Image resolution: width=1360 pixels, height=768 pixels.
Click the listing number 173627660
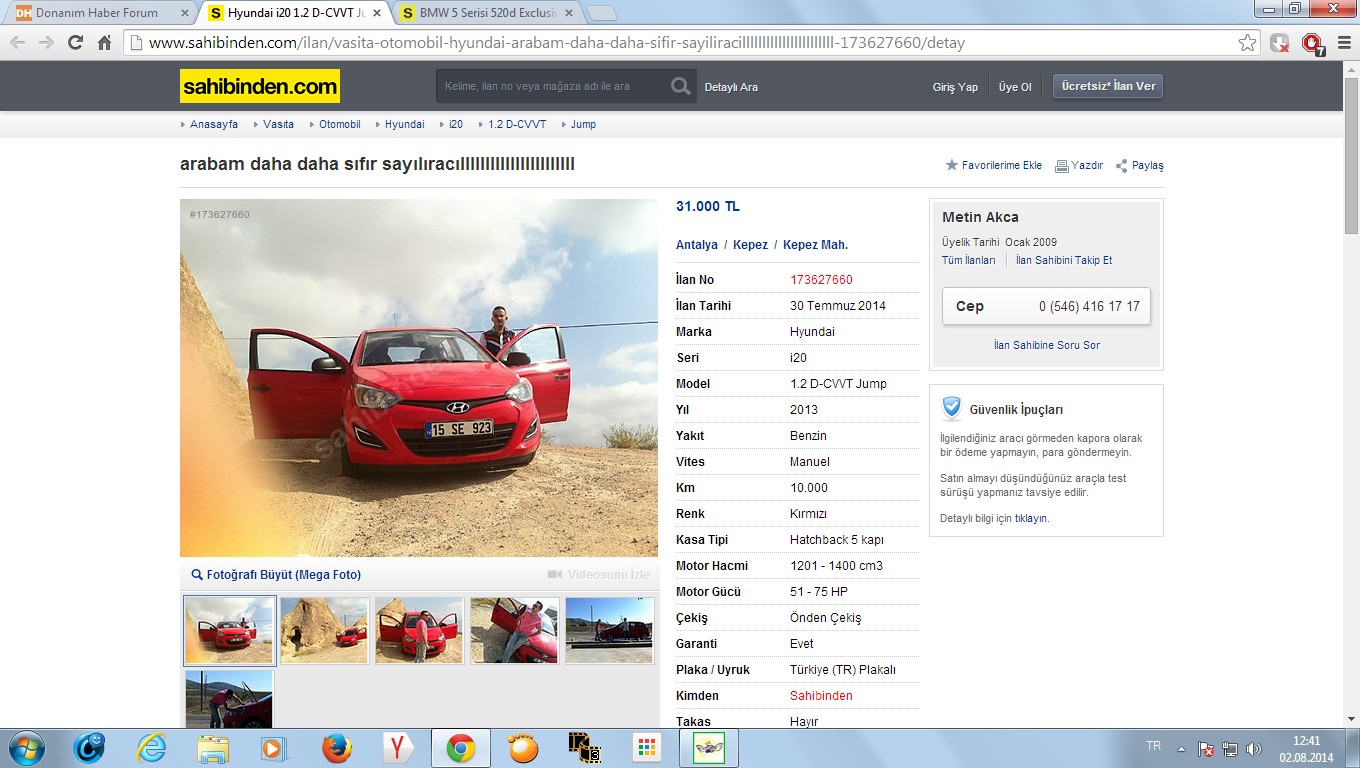(x=821, y=280)
